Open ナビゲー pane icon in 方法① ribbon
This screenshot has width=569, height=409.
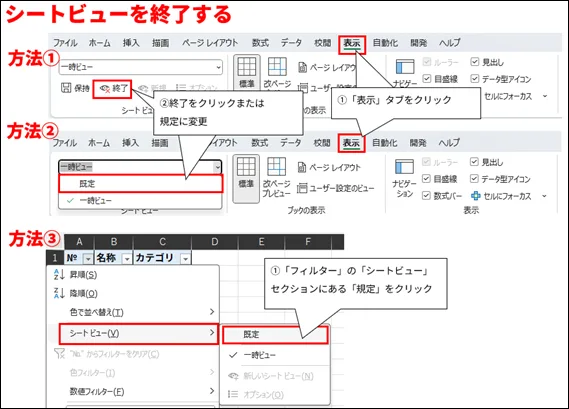[x=405, y=67]
